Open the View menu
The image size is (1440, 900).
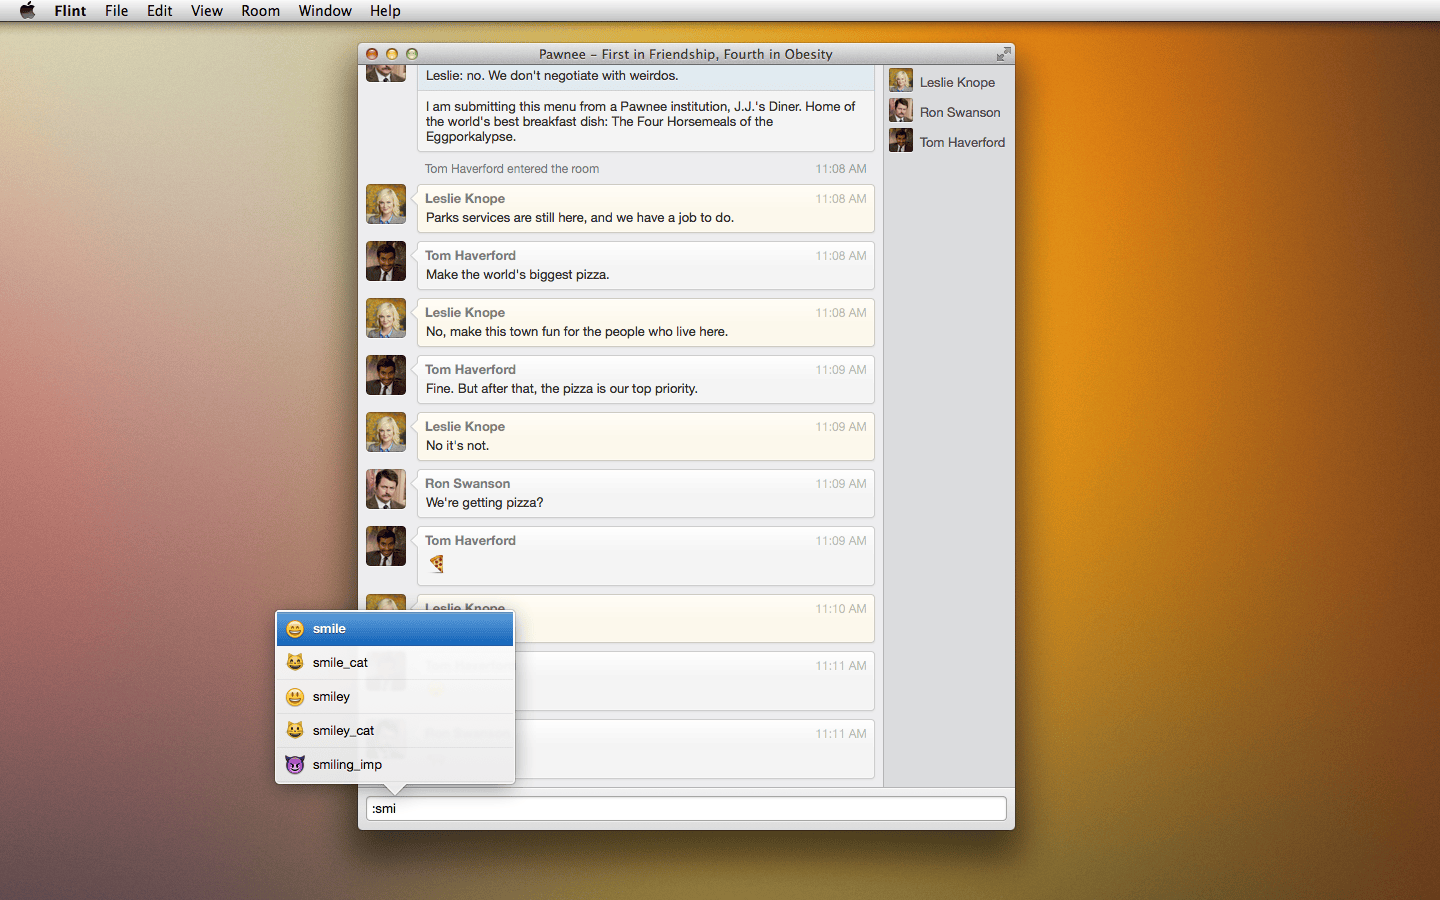coord(207,11)
